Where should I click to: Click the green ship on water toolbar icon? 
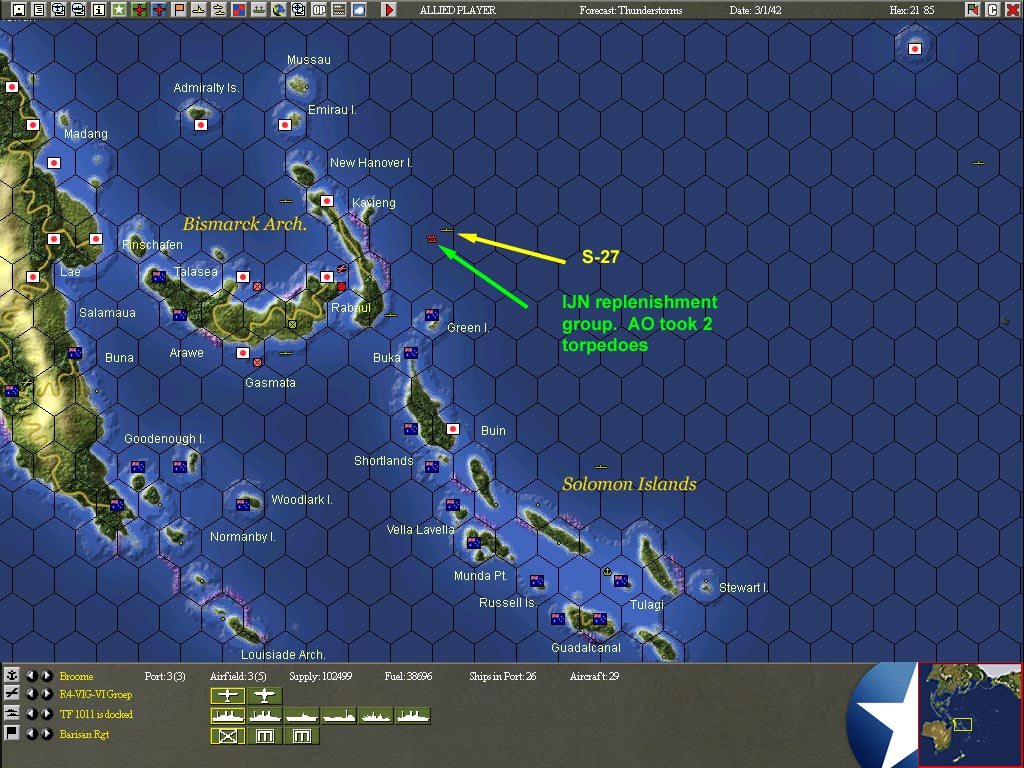click(x=259, y=9)
